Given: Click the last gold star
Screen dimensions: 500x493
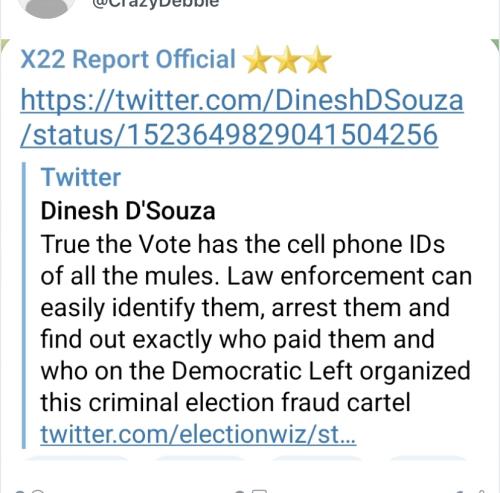Looking at the screenshot, I should click(x=317, y=60).
